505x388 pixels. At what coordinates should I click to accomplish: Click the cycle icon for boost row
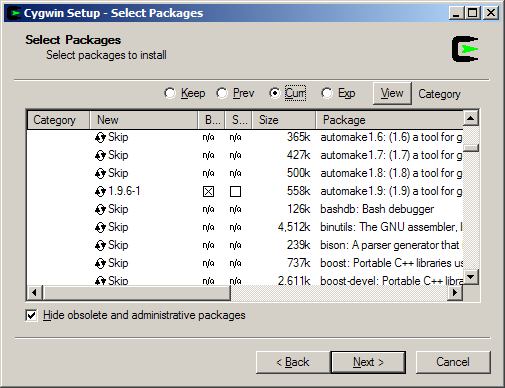point(100,263)
